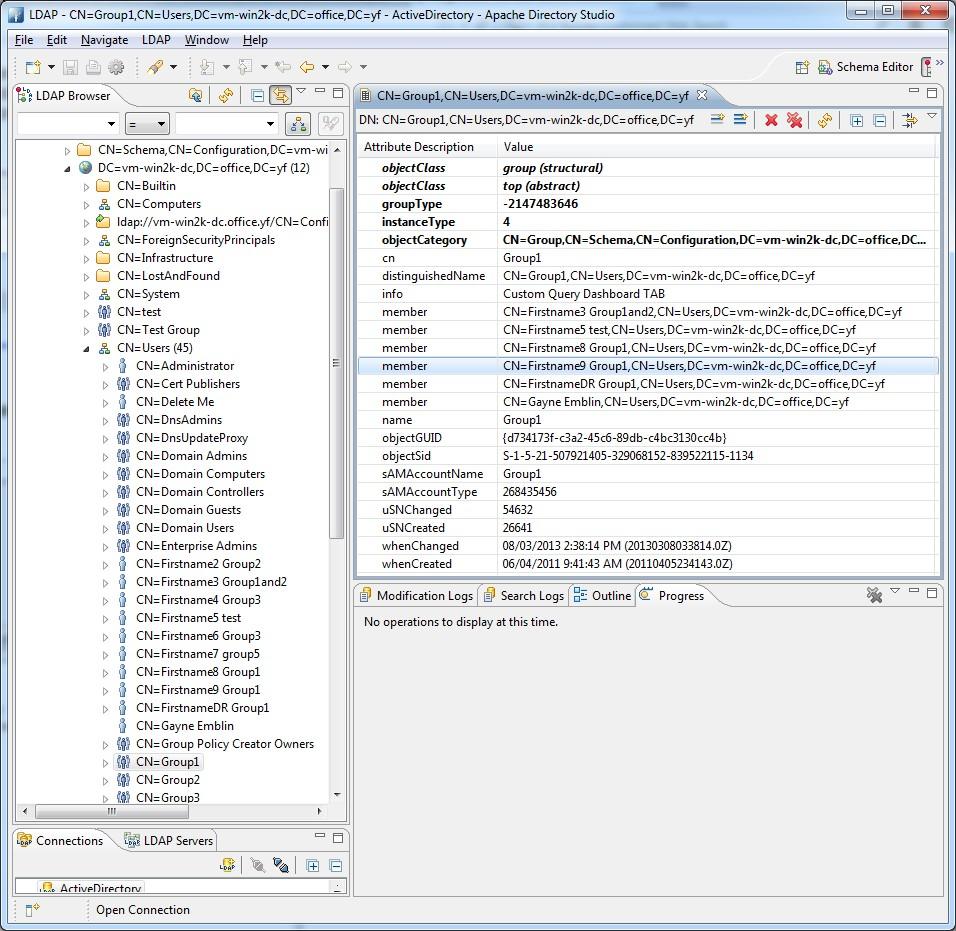This screenshot has width=956, height=931.
Task: Click the LDAP Browser horizontal scrollbar thumb
Action: click(112, 812)
